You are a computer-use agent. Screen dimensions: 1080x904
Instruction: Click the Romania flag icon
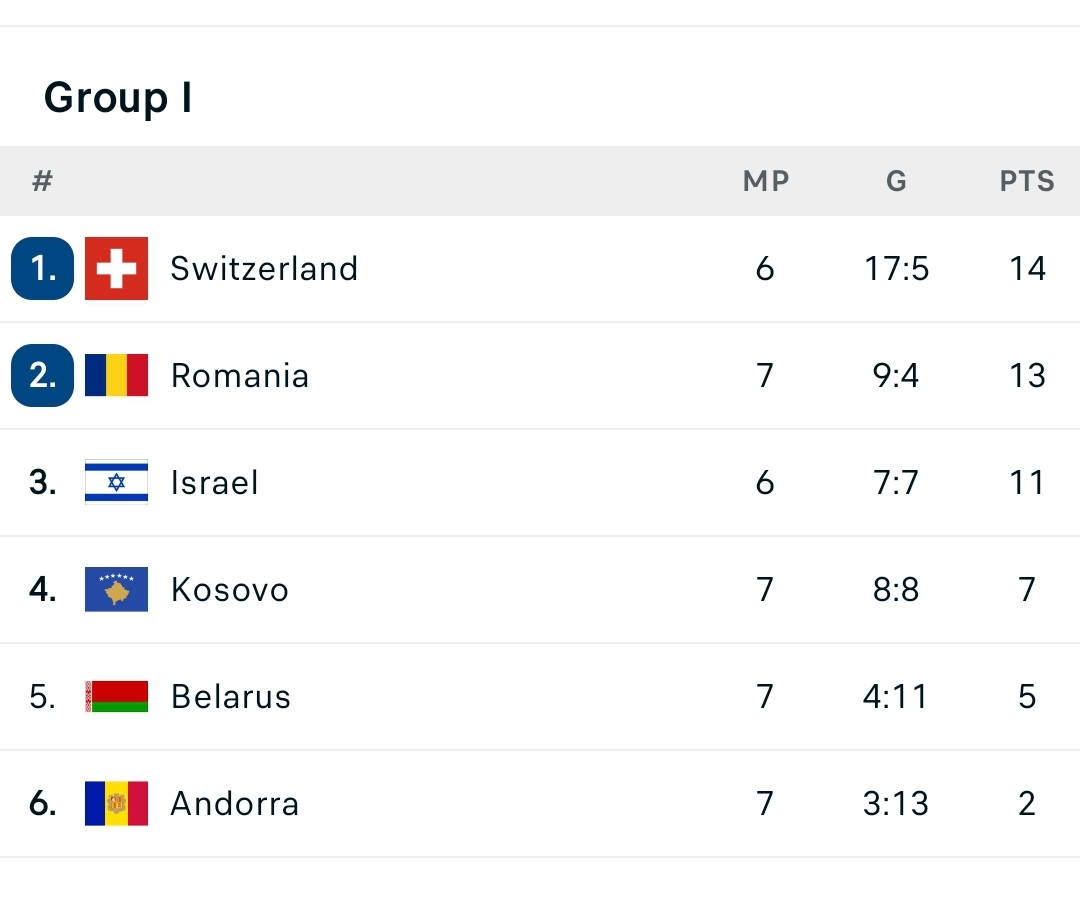click(116, 375)
